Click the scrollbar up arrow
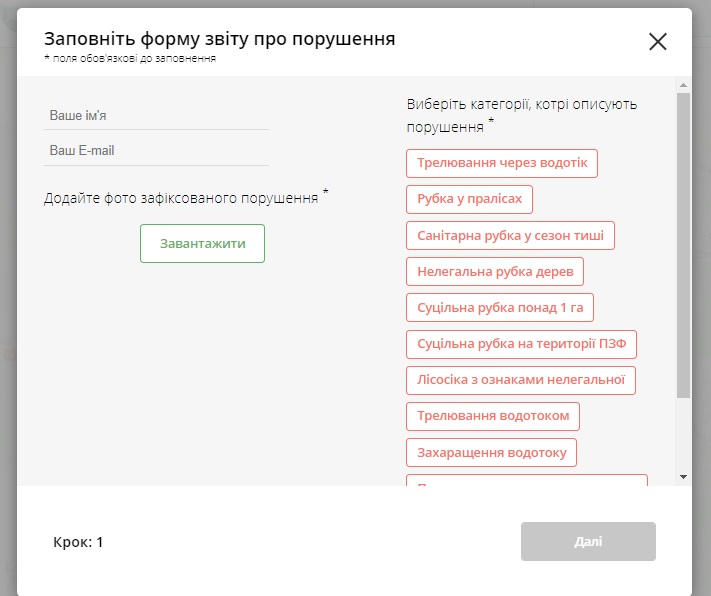 (683, 85)
